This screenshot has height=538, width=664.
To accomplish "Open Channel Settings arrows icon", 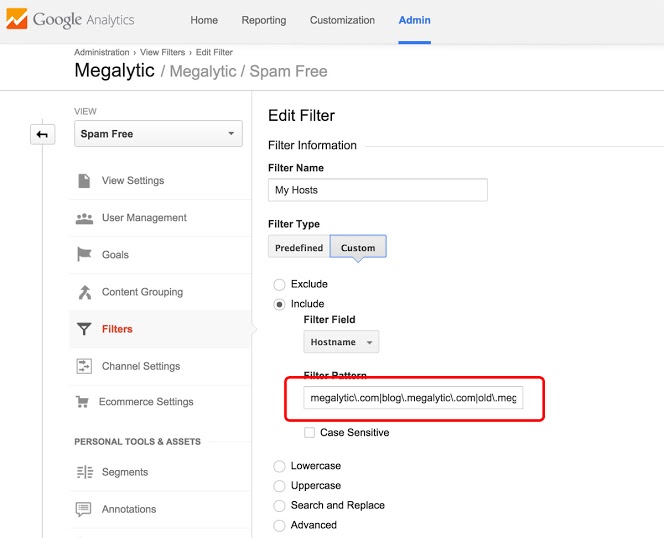I will (84, 366).
